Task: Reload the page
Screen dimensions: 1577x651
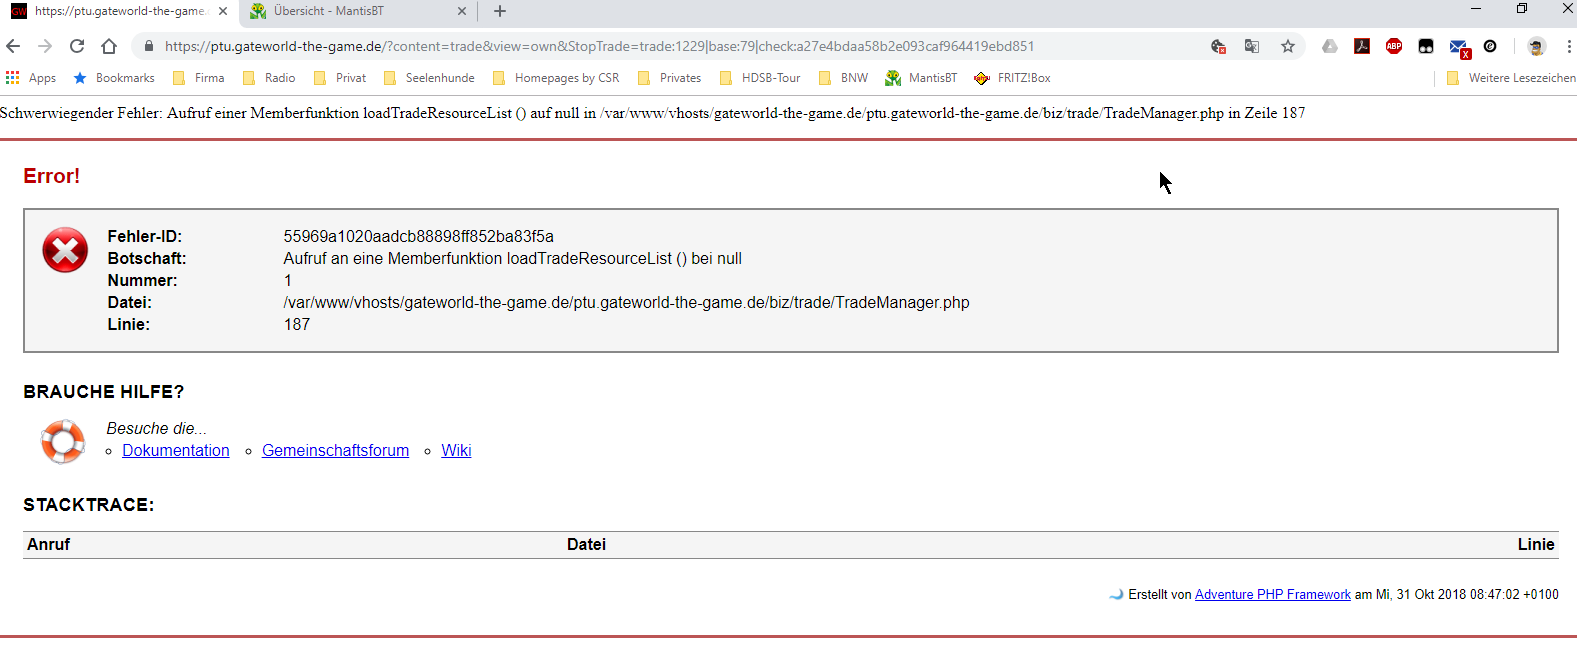Action: click(77, 46)
